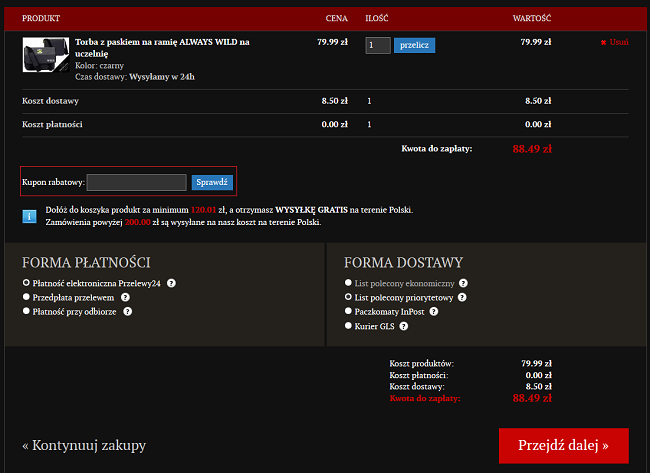Screen dimensions: 650x473
Task: Open the Torba z paskiem product title
Action: pos(162,48)
